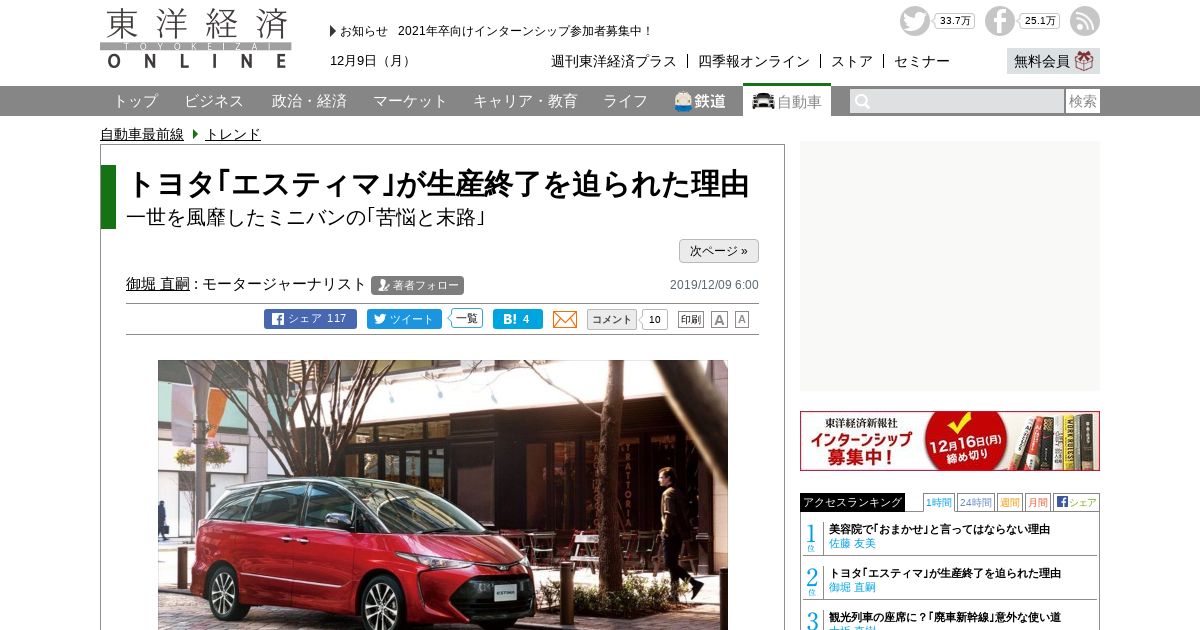Open the トップ navigation tab
Image resolution: width=1200 pixels, height=630 pixels.
(135, 101)
